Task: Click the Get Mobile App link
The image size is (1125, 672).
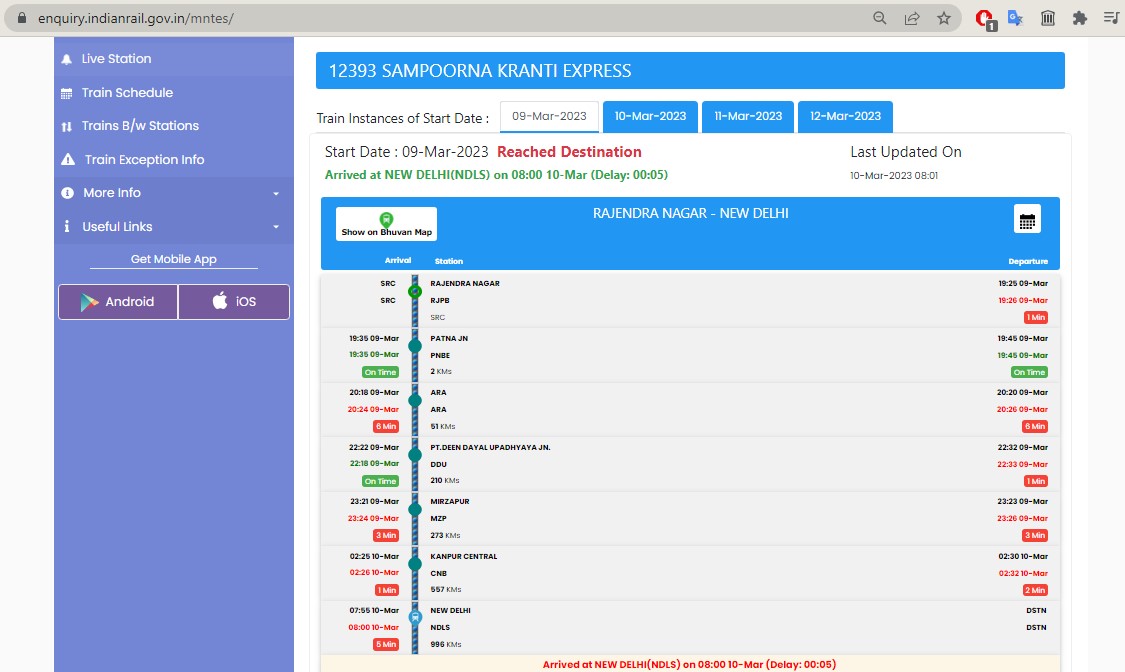Action: tap(174, 259)
